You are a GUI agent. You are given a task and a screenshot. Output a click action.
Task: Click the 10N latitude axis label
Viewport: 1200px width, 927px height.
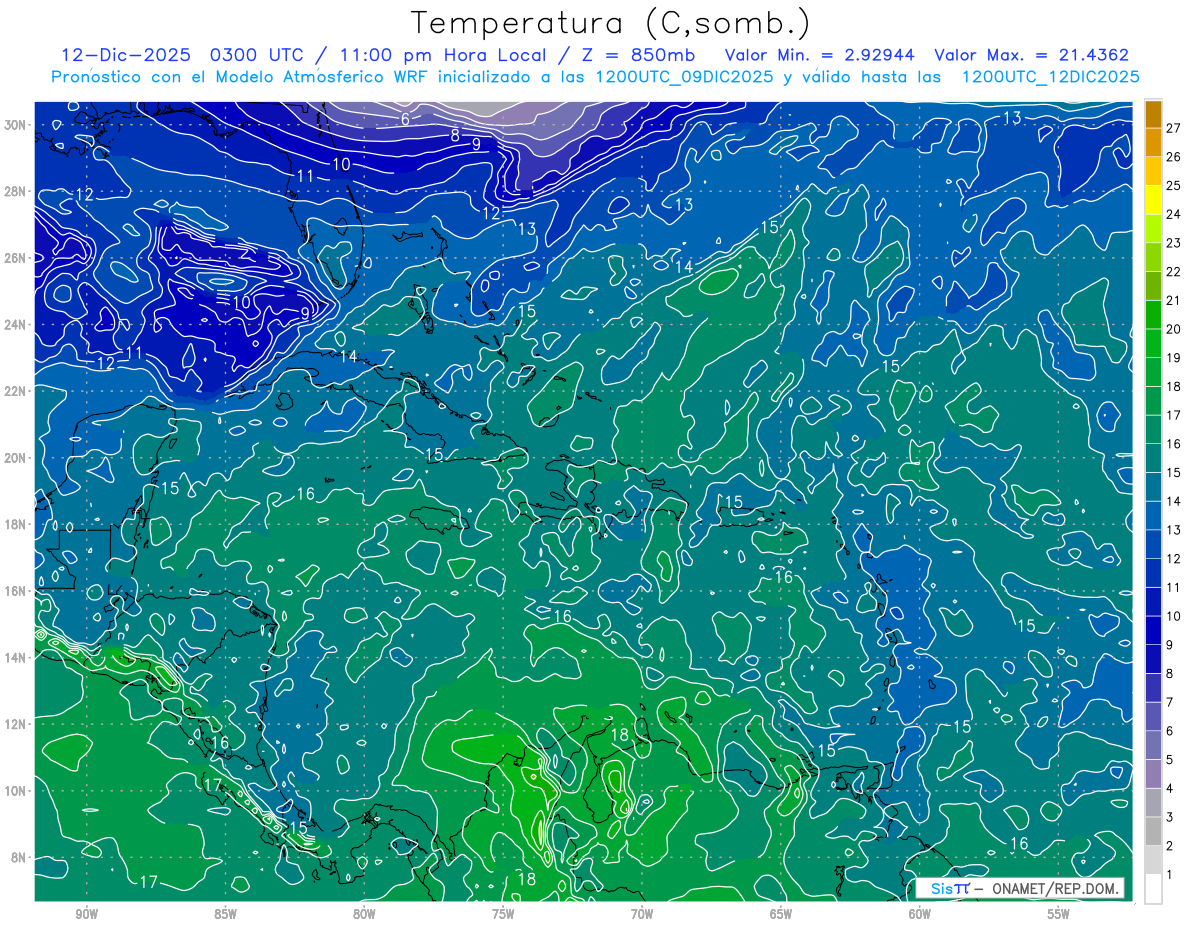pyautogui.click(x=15, y=791)
